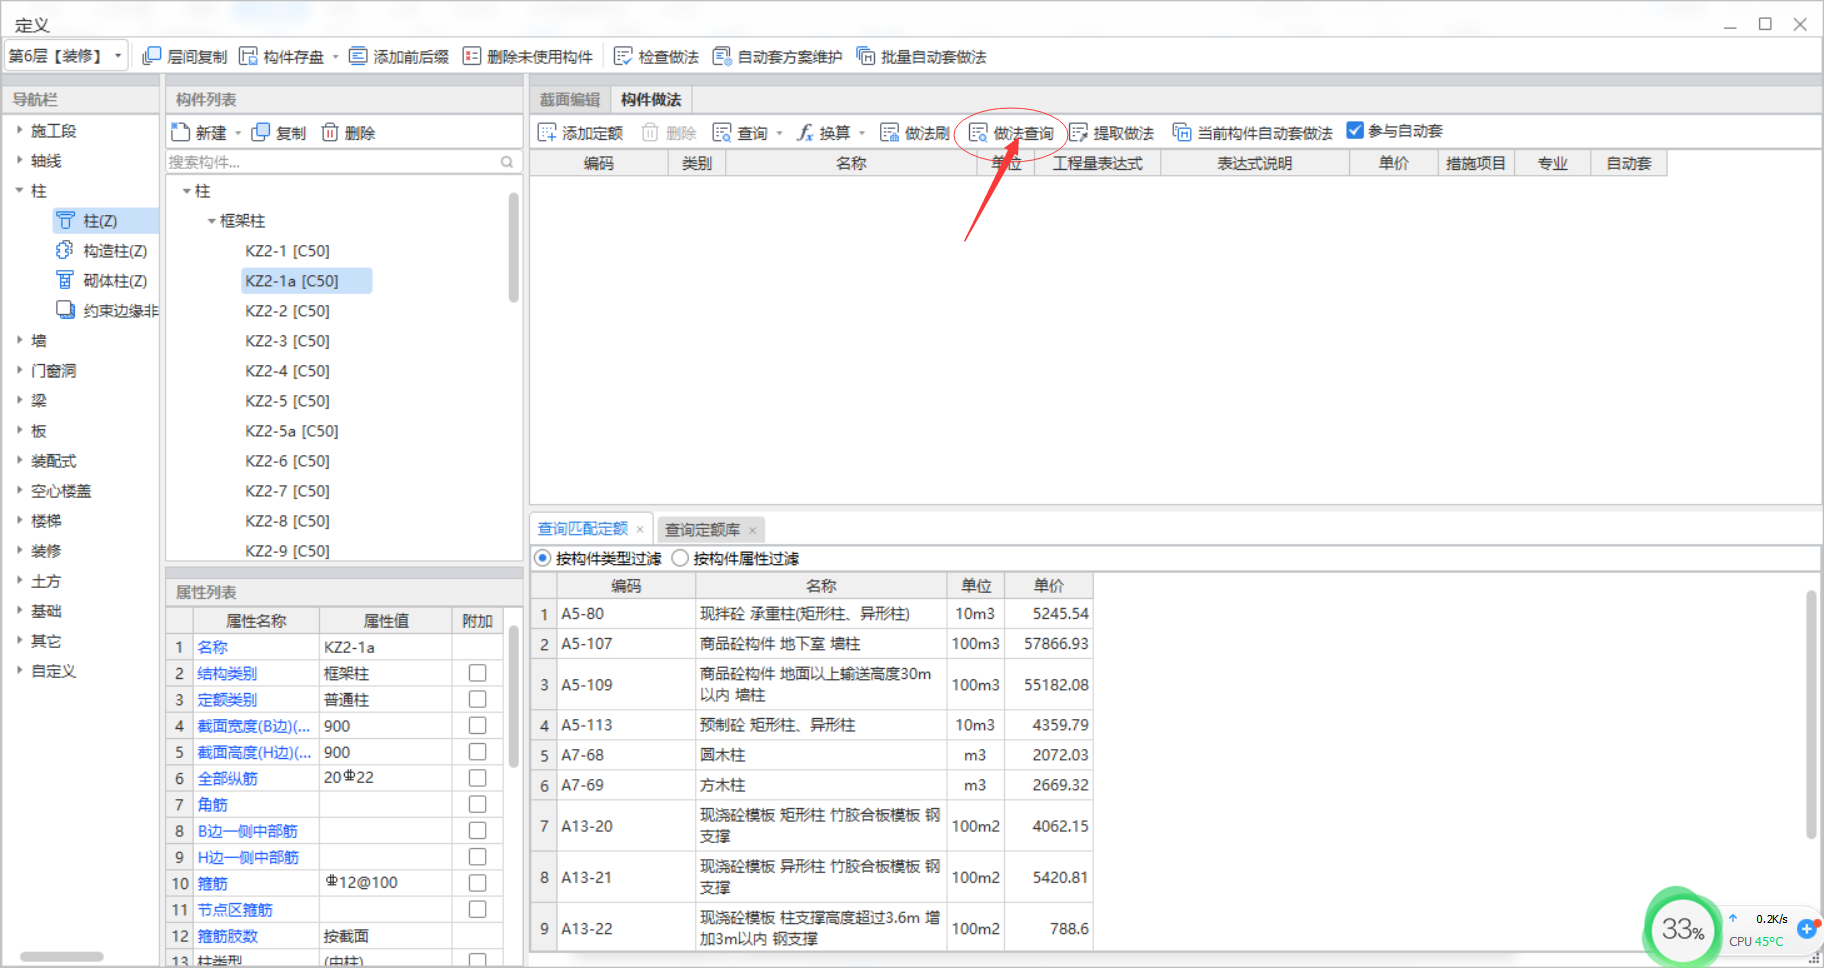Expand the 装修 navigation node
1824x968 pixels.
(x=19, y=550)
